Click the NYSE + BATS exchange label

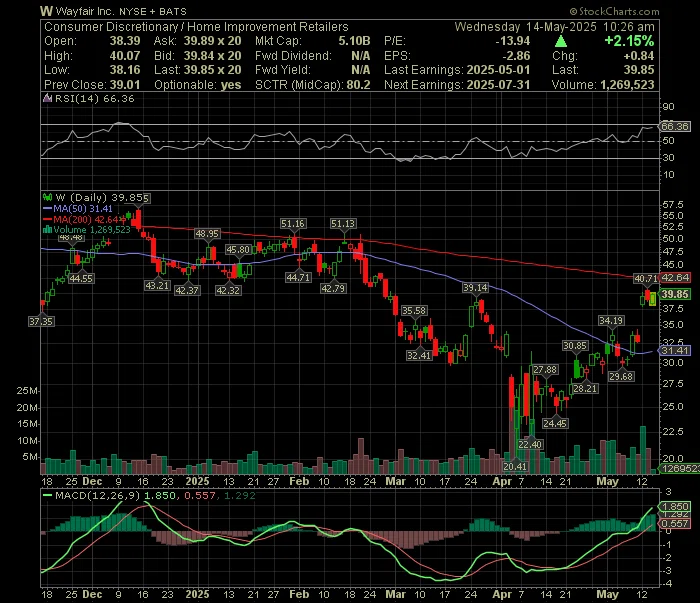153,12
